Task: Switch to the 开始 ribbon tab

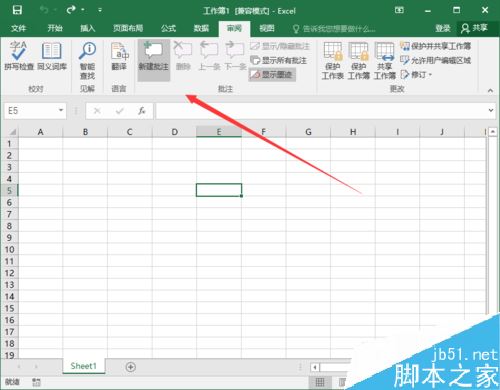Action: [x=55, y=28]
